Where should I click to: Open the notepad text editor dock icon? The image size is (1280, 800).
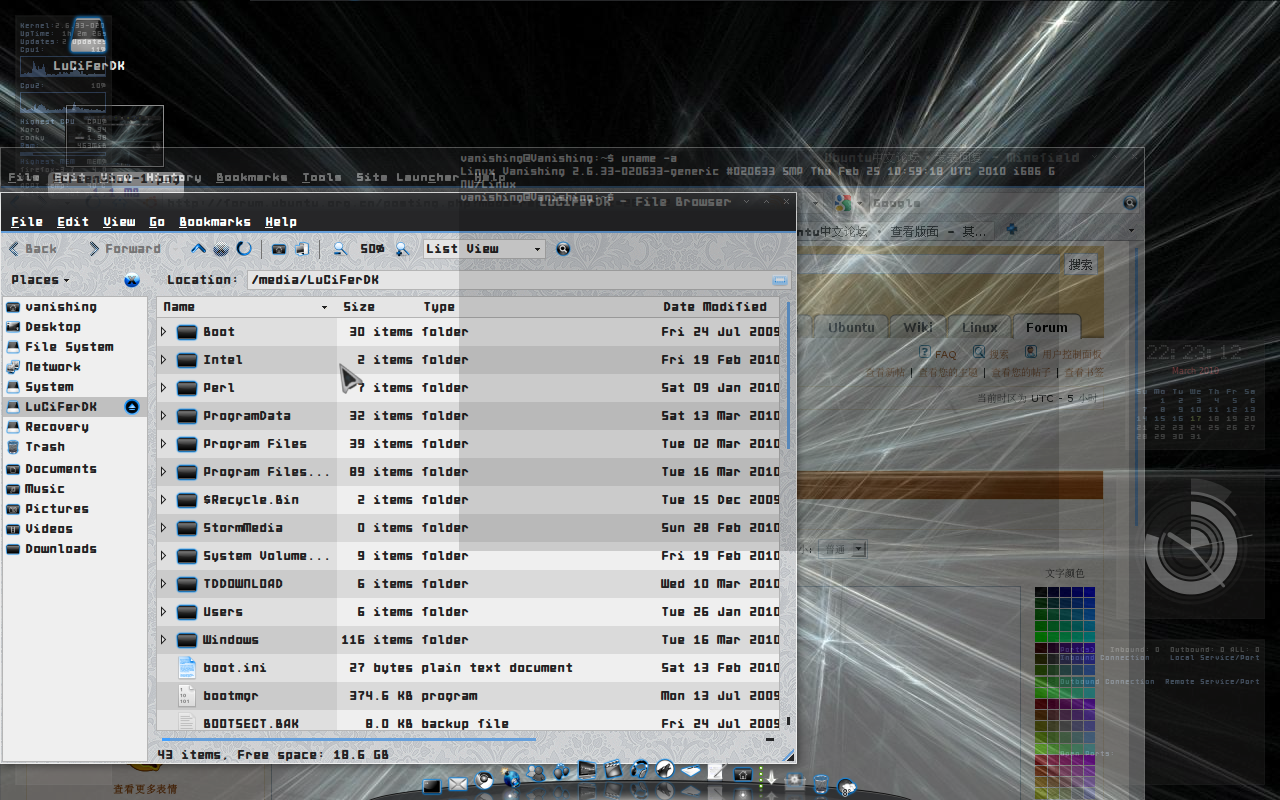[x=714, y=771]
